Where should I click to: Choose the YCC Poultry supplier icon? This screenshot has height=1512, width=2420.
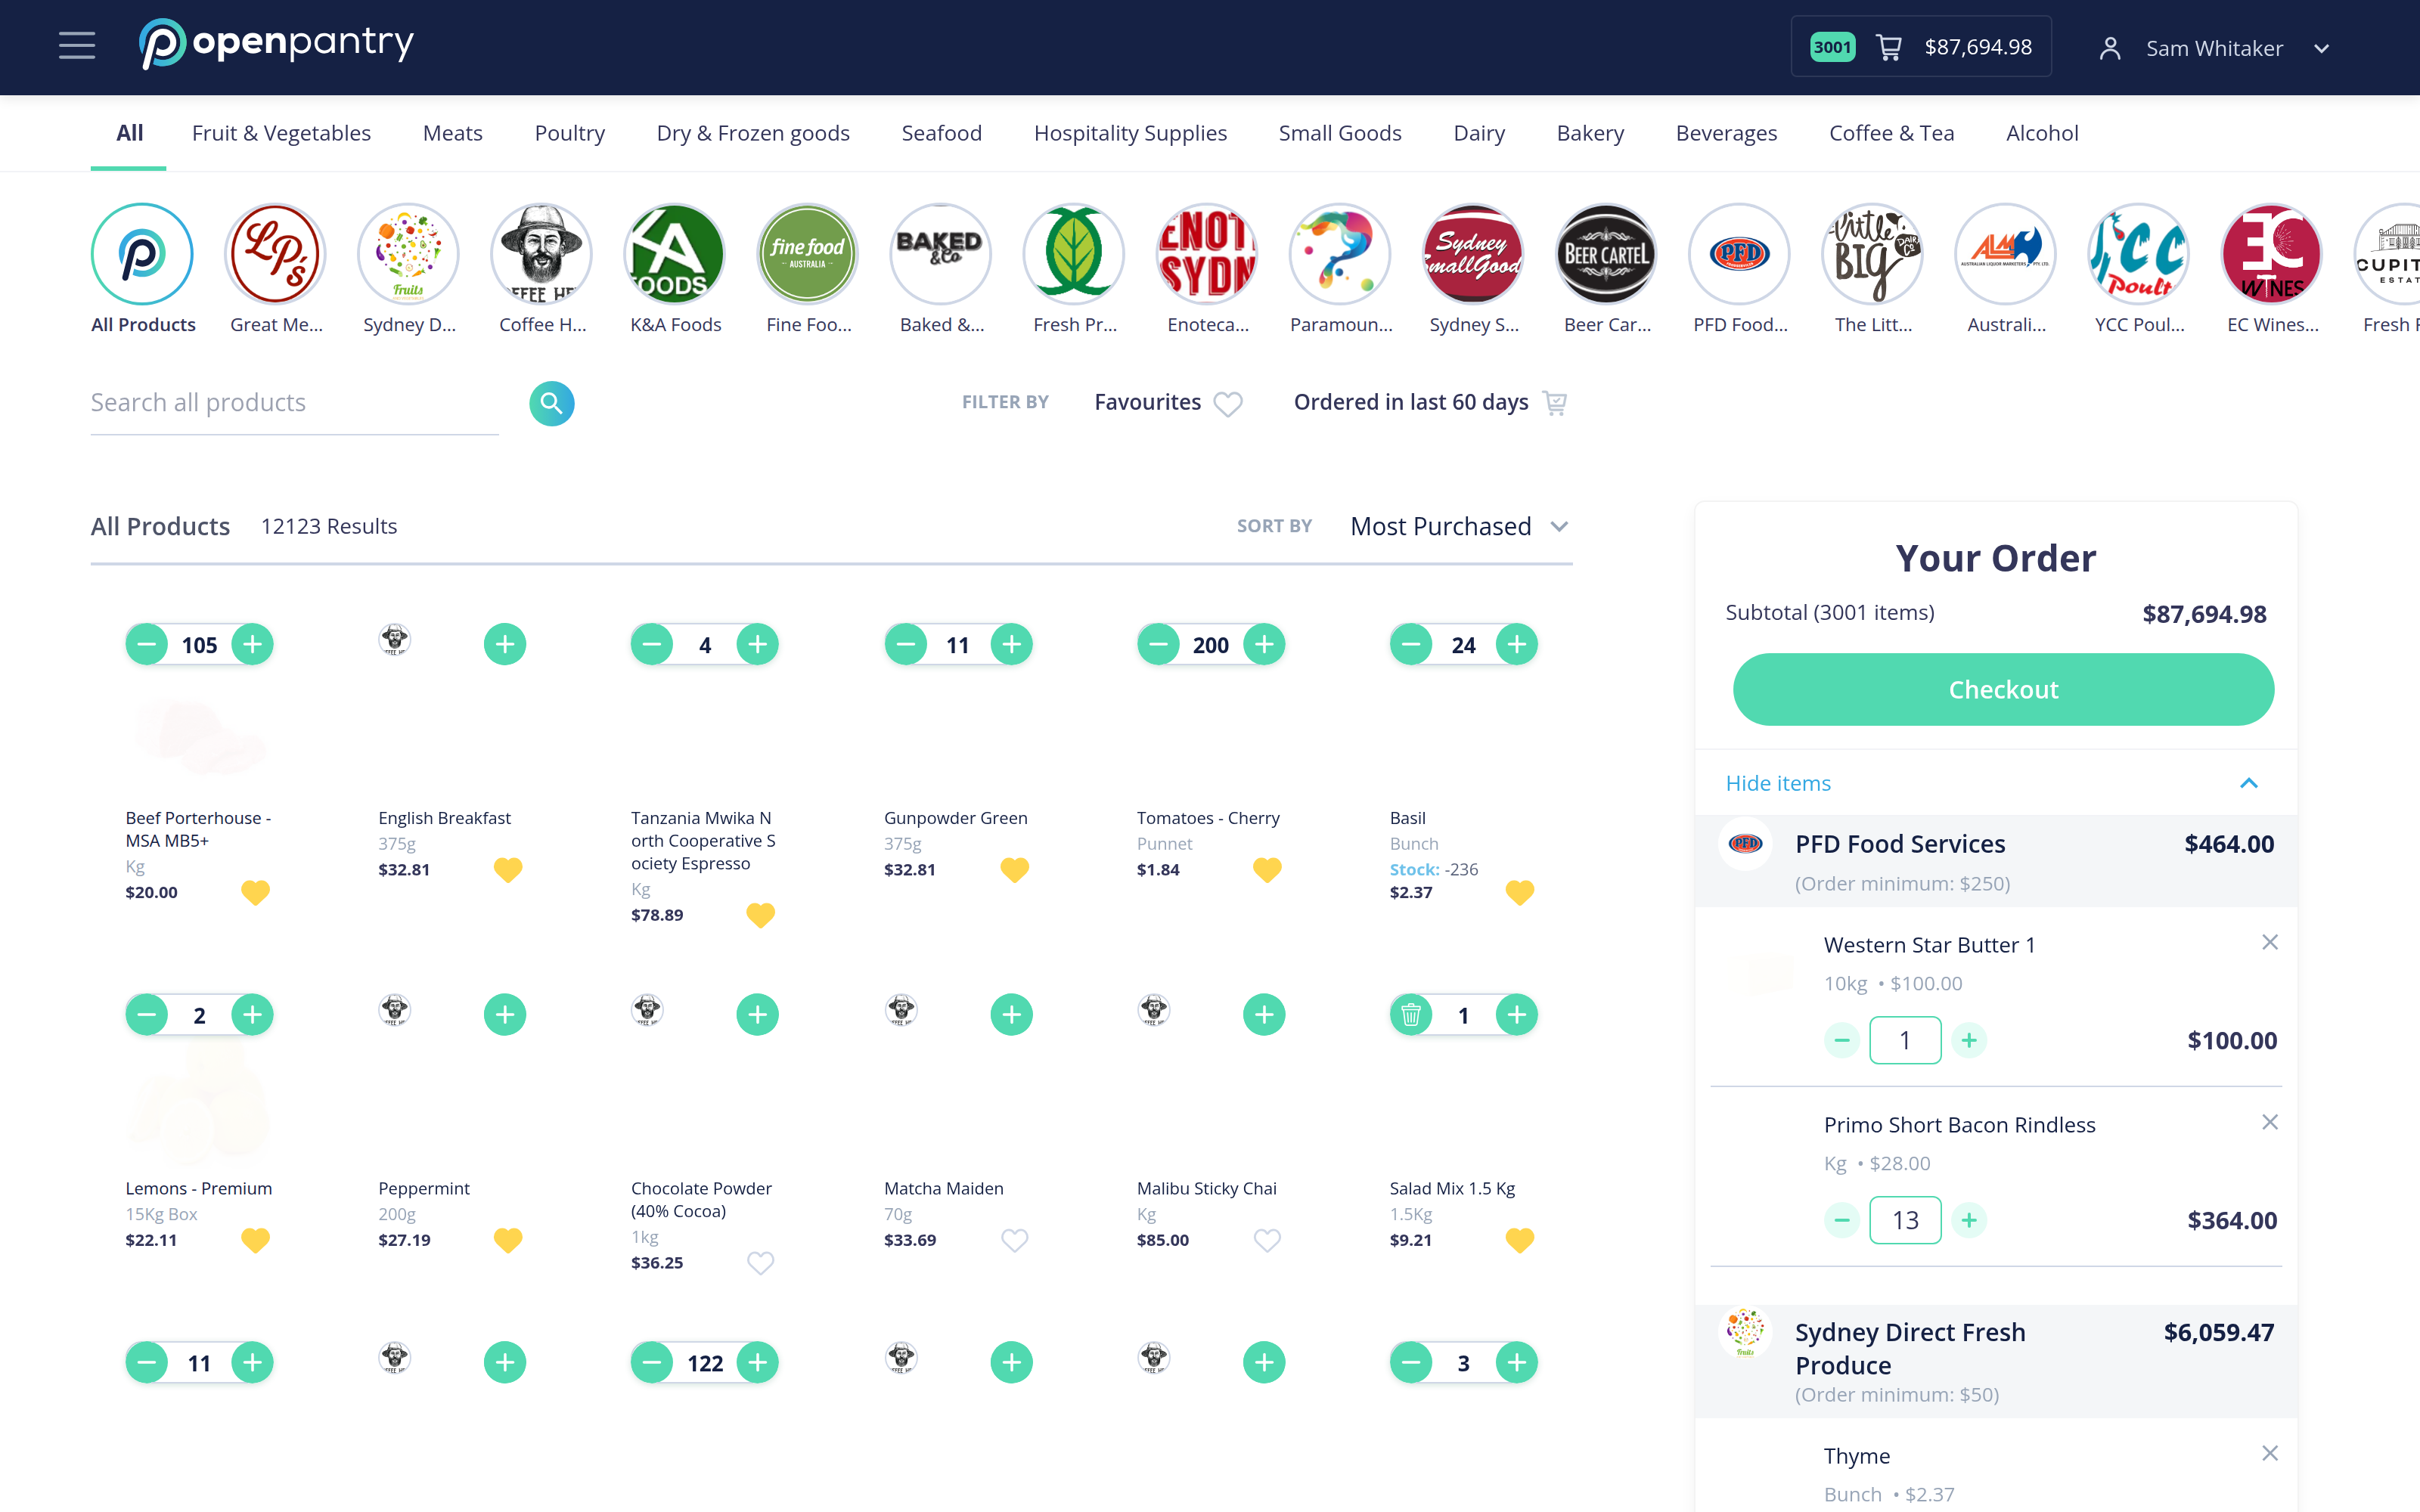[x=2139, y=254]
